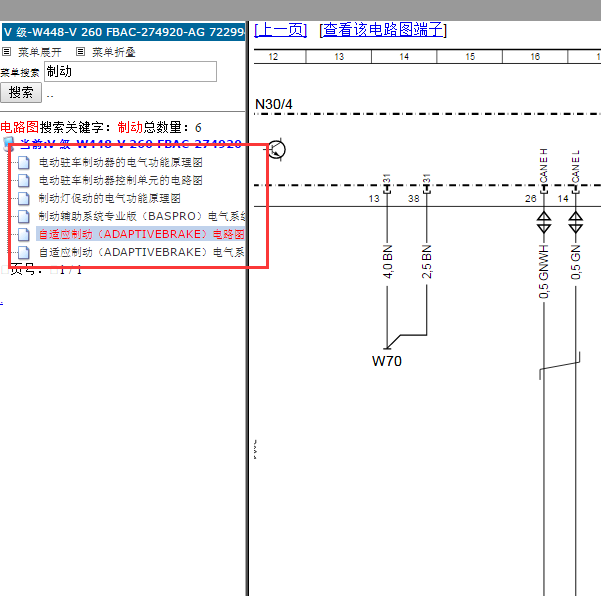The image size is (601, 596).
Task: Click column 14 in the diagram ruler
Action: click(x=404, y=57)
